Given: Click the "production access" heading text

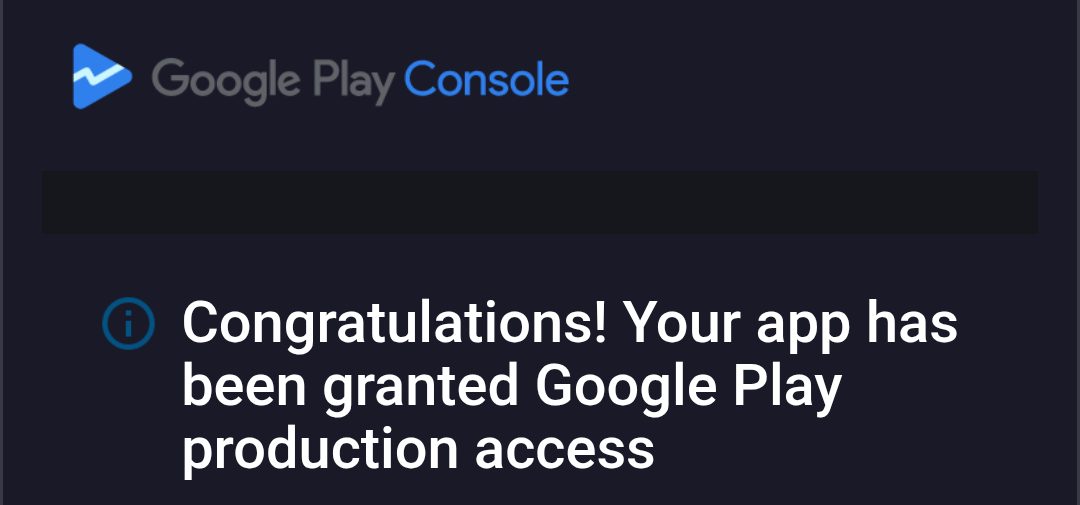Looking at the screenshot, I should click(418, 450).
